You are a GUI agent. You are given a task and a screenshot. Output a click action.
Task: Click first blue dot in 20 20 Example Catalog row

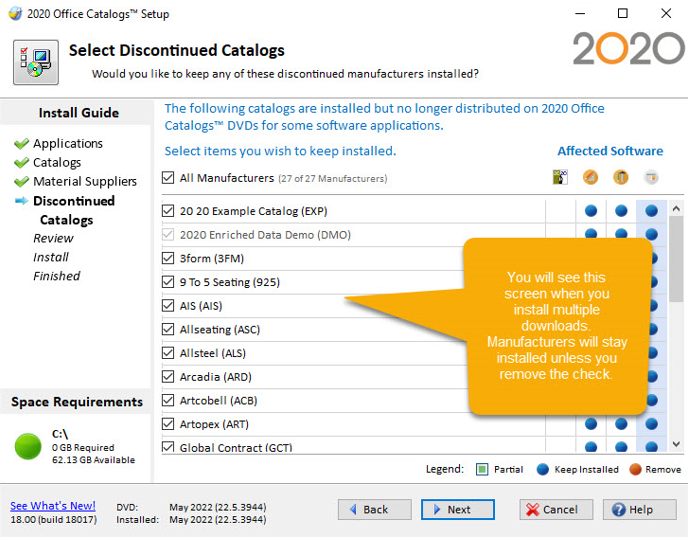coord(591,211)
